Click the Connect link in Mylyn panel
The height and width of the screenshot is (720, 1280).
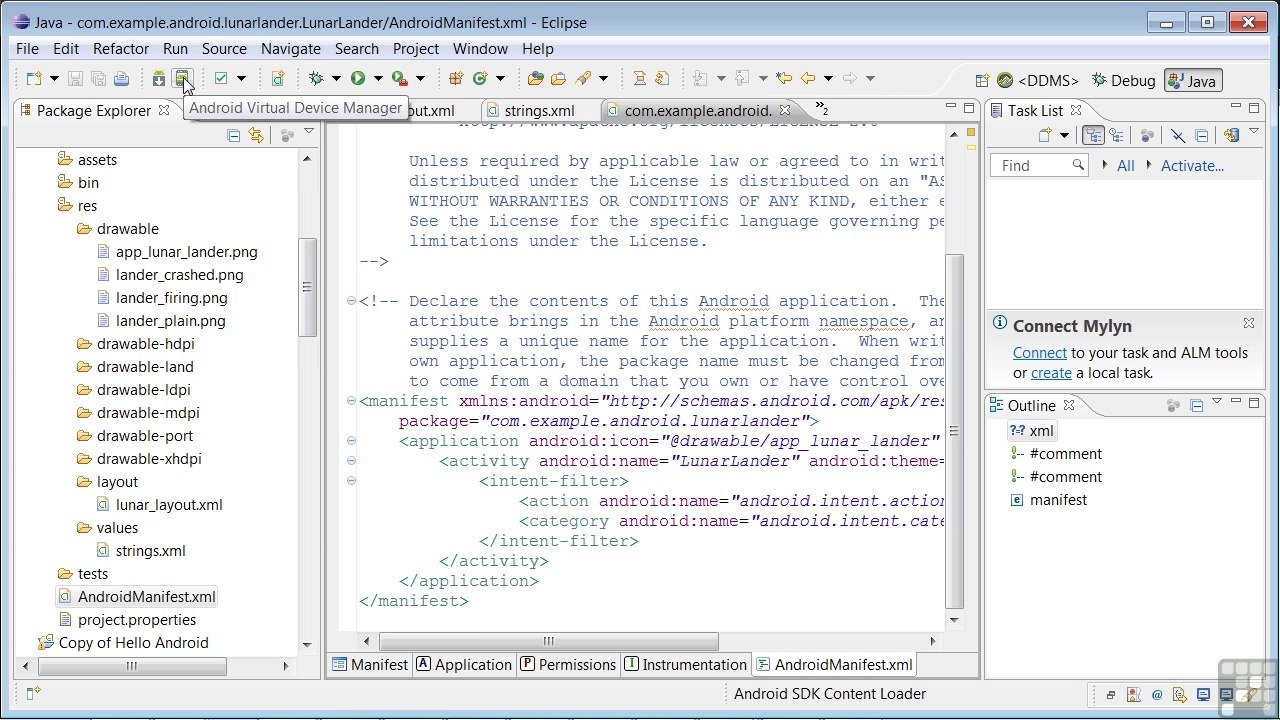point(1039,353)
